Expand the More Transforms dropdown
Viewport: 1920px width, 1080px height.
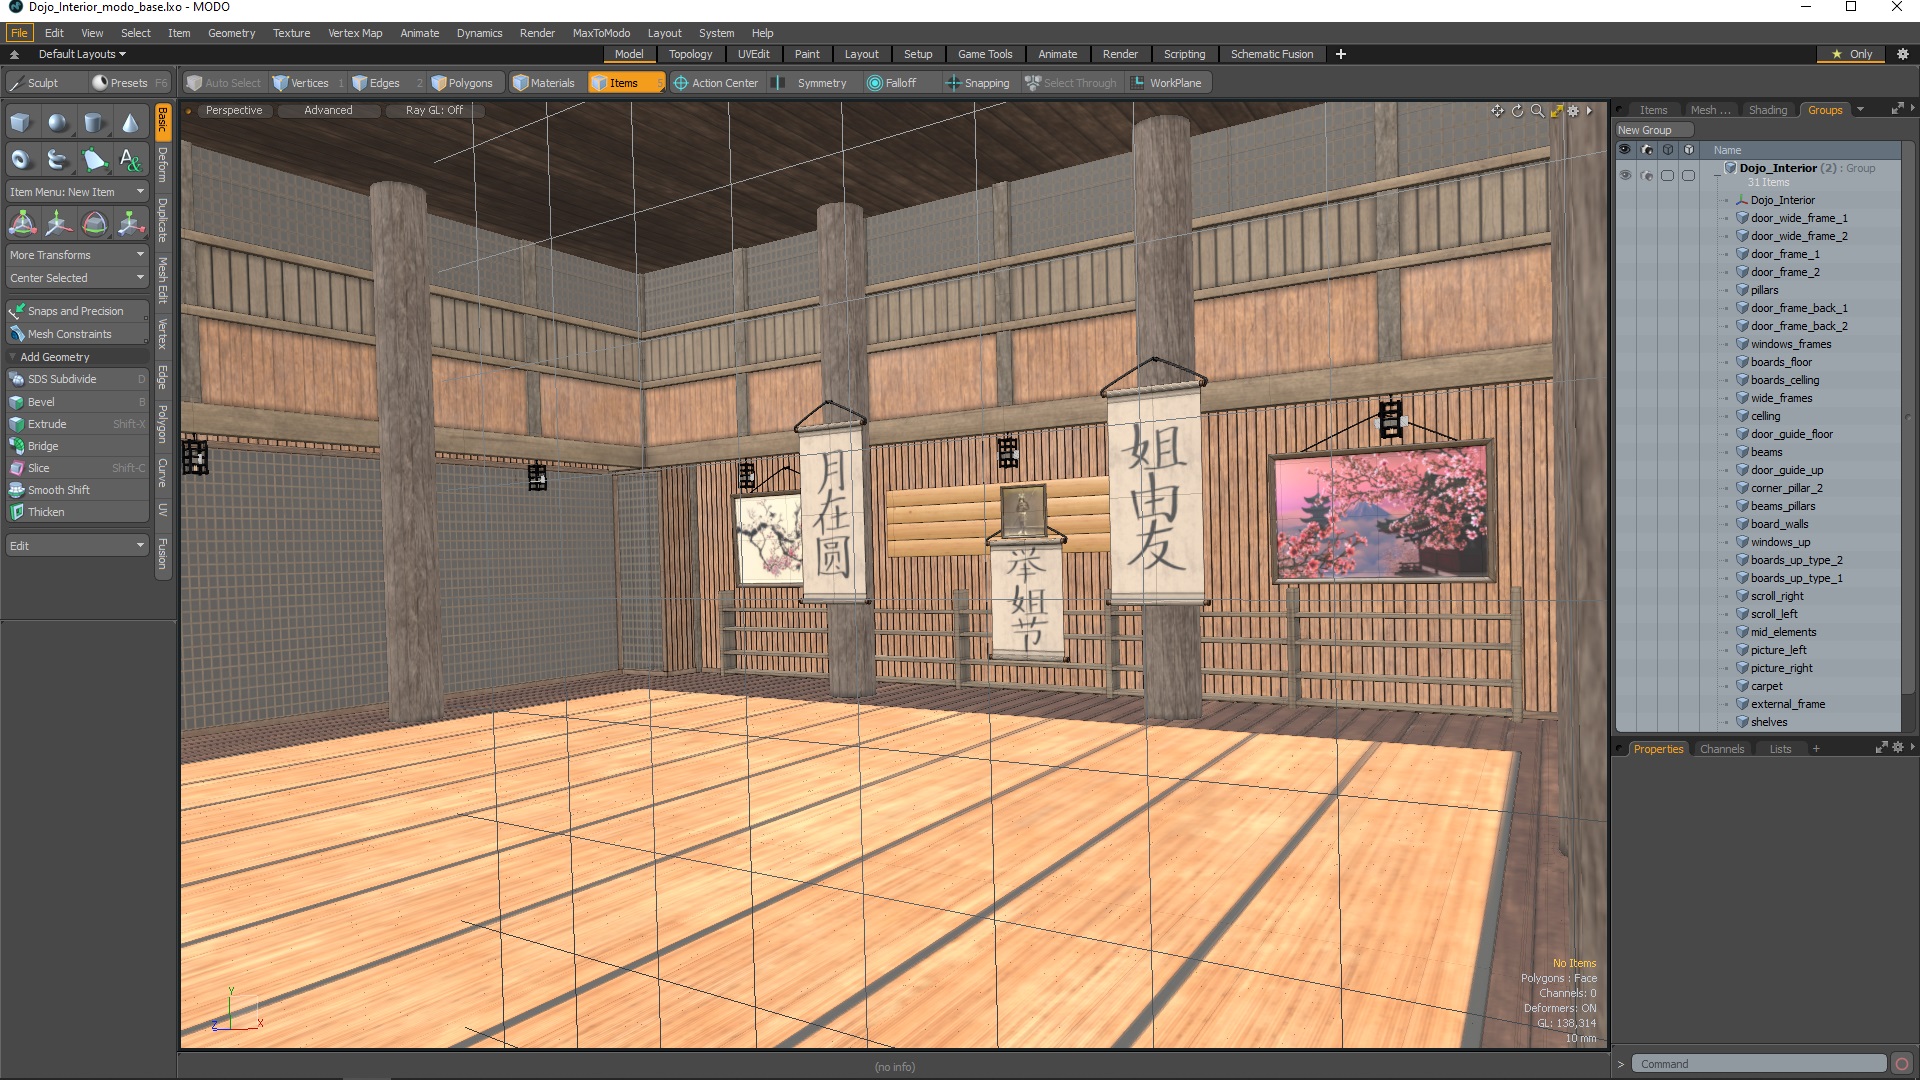[77, 255]
